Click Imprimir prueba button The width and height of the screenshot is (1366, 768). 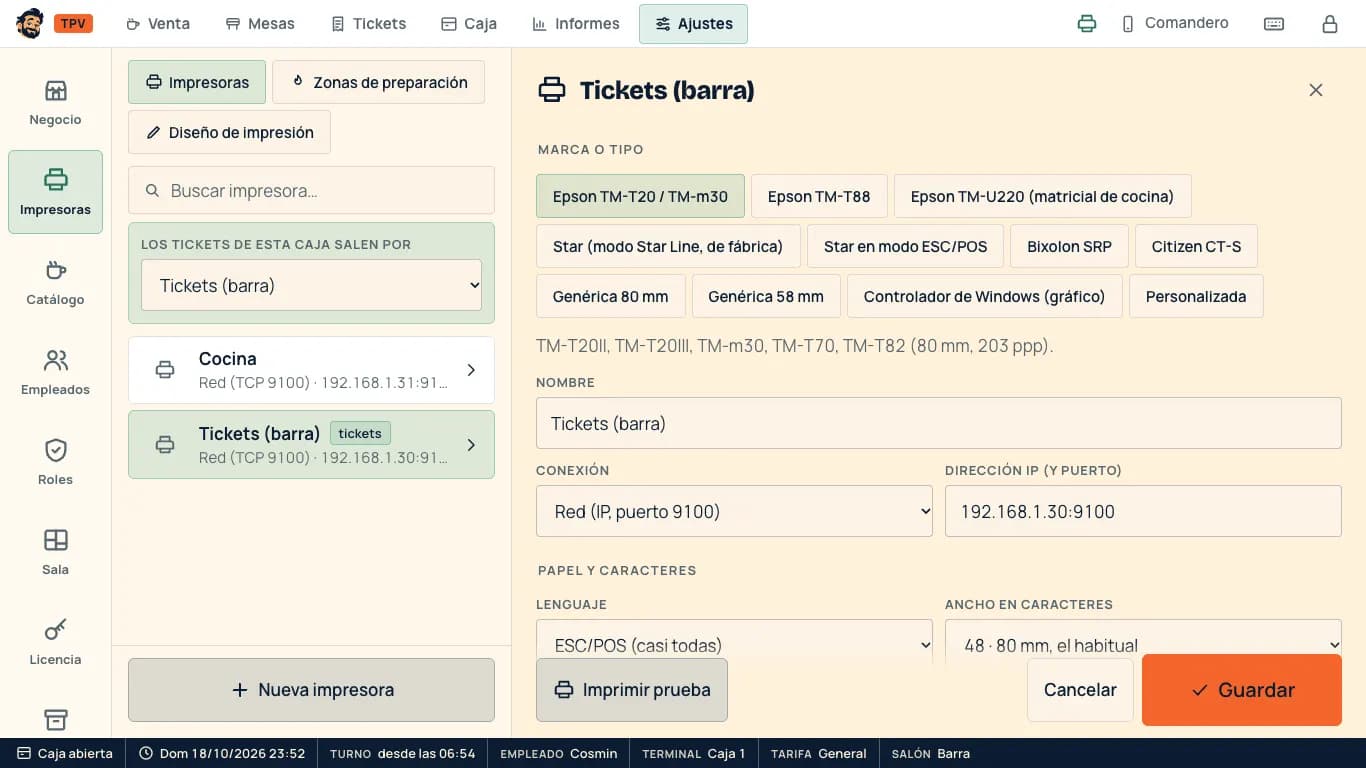[632, 690]
